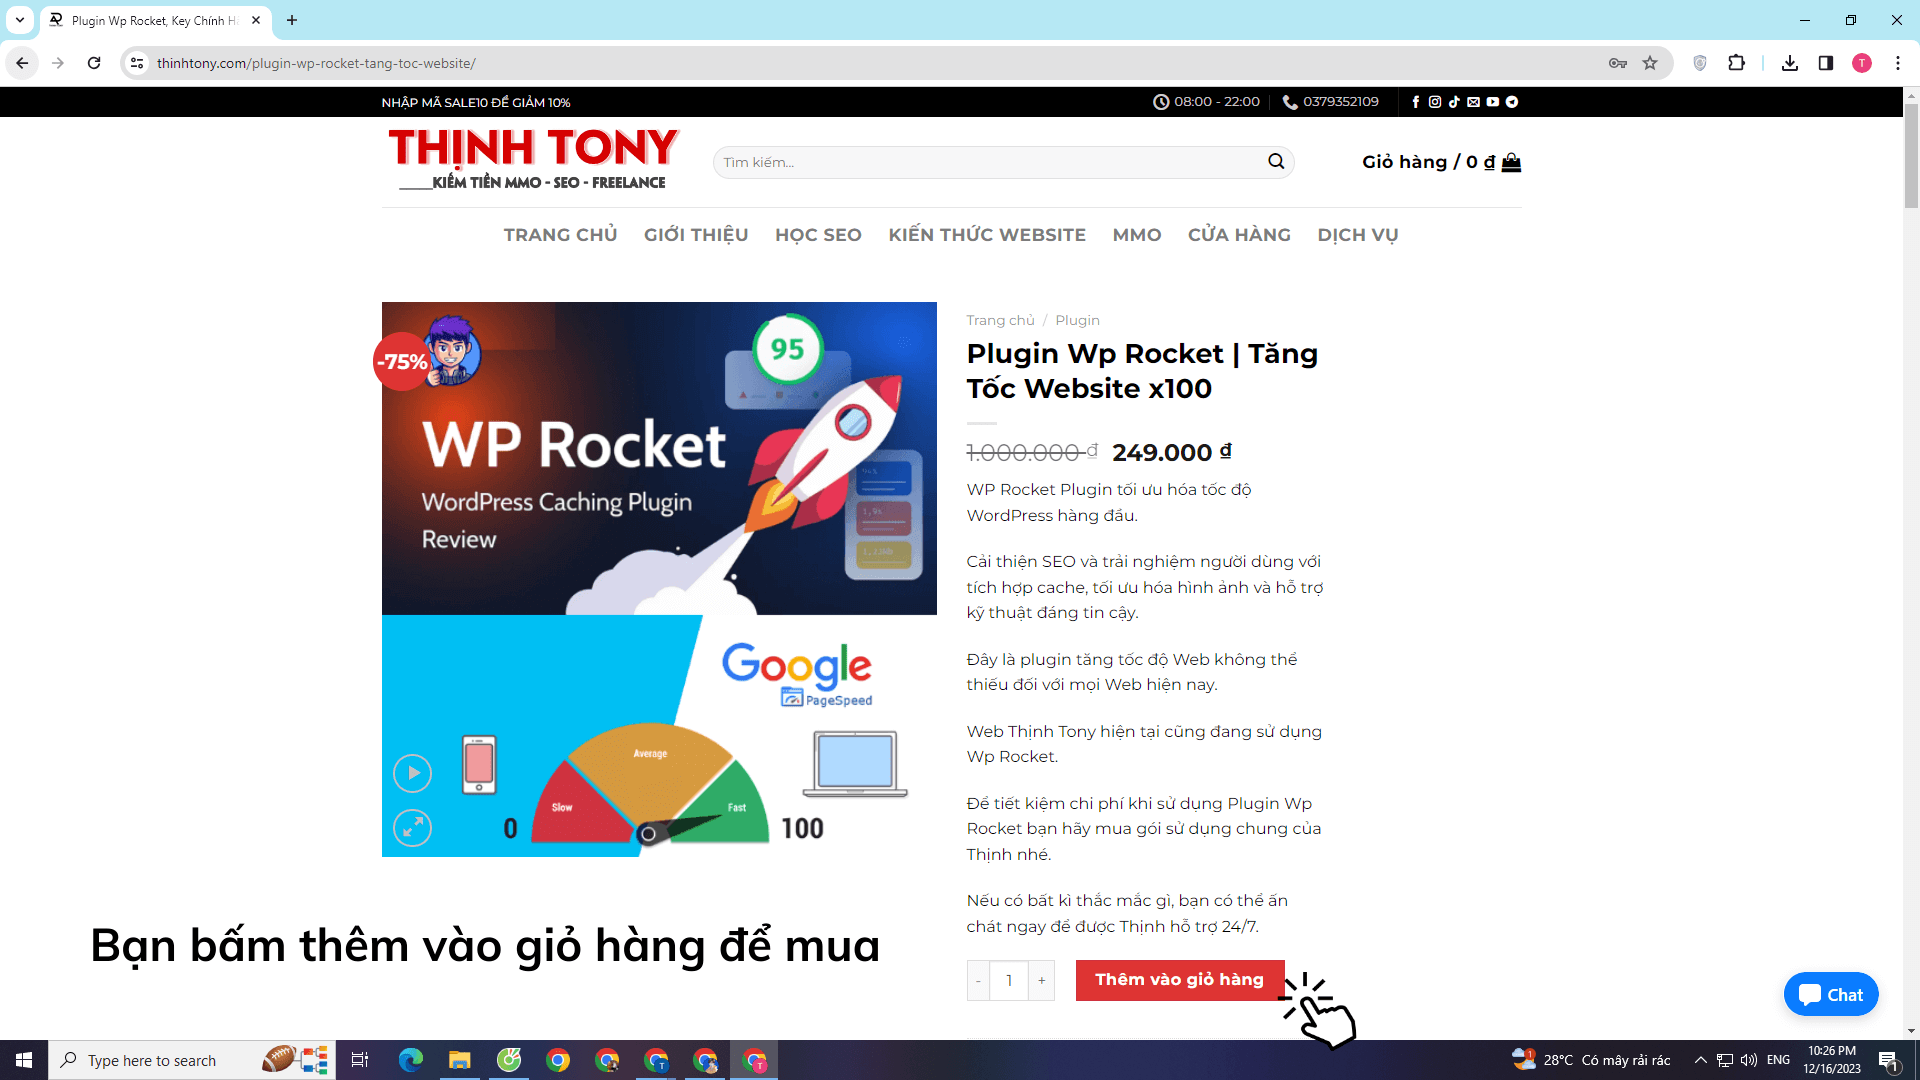Open the YouTube icon in the header

coord(1492,101)
